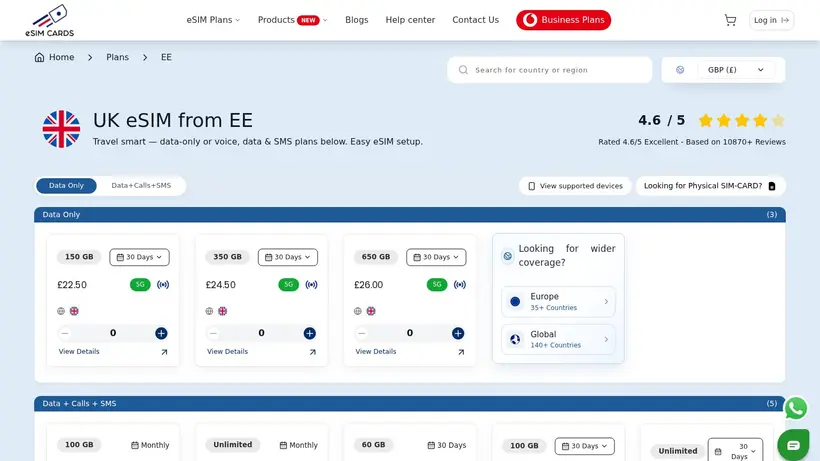
Task: Open 30 Days dropdown on 150 GB plan
Action: coord(140,257)
